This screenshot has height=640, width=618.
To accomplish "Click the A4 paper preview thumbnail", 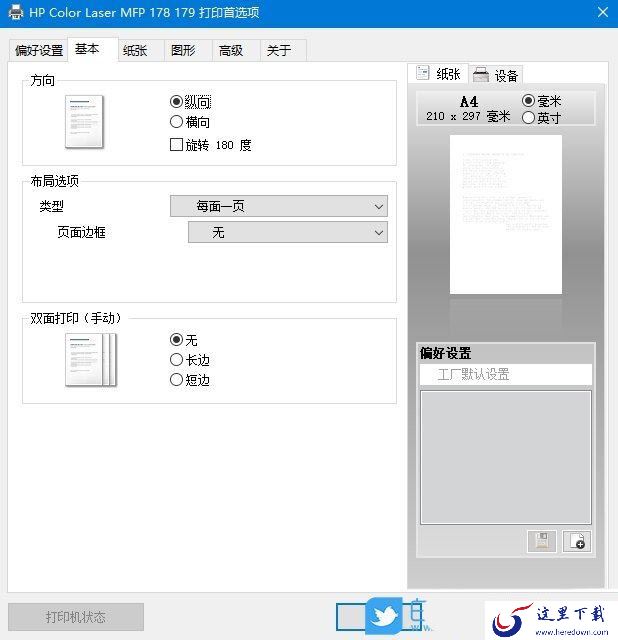I will (x=506, y=215).
